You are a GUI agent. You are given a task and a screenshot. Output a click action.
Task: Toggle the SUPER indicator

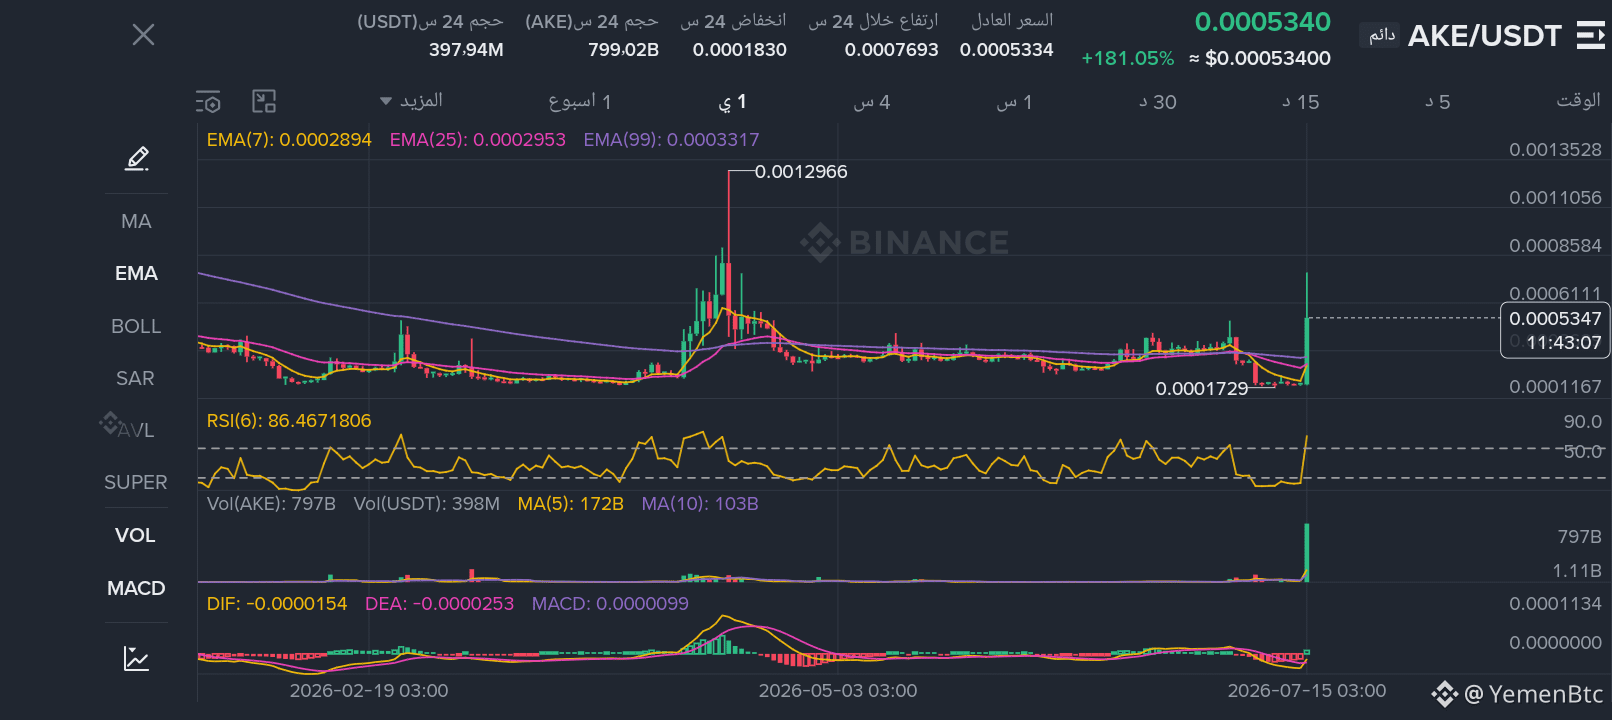click(x=136, y=482)
